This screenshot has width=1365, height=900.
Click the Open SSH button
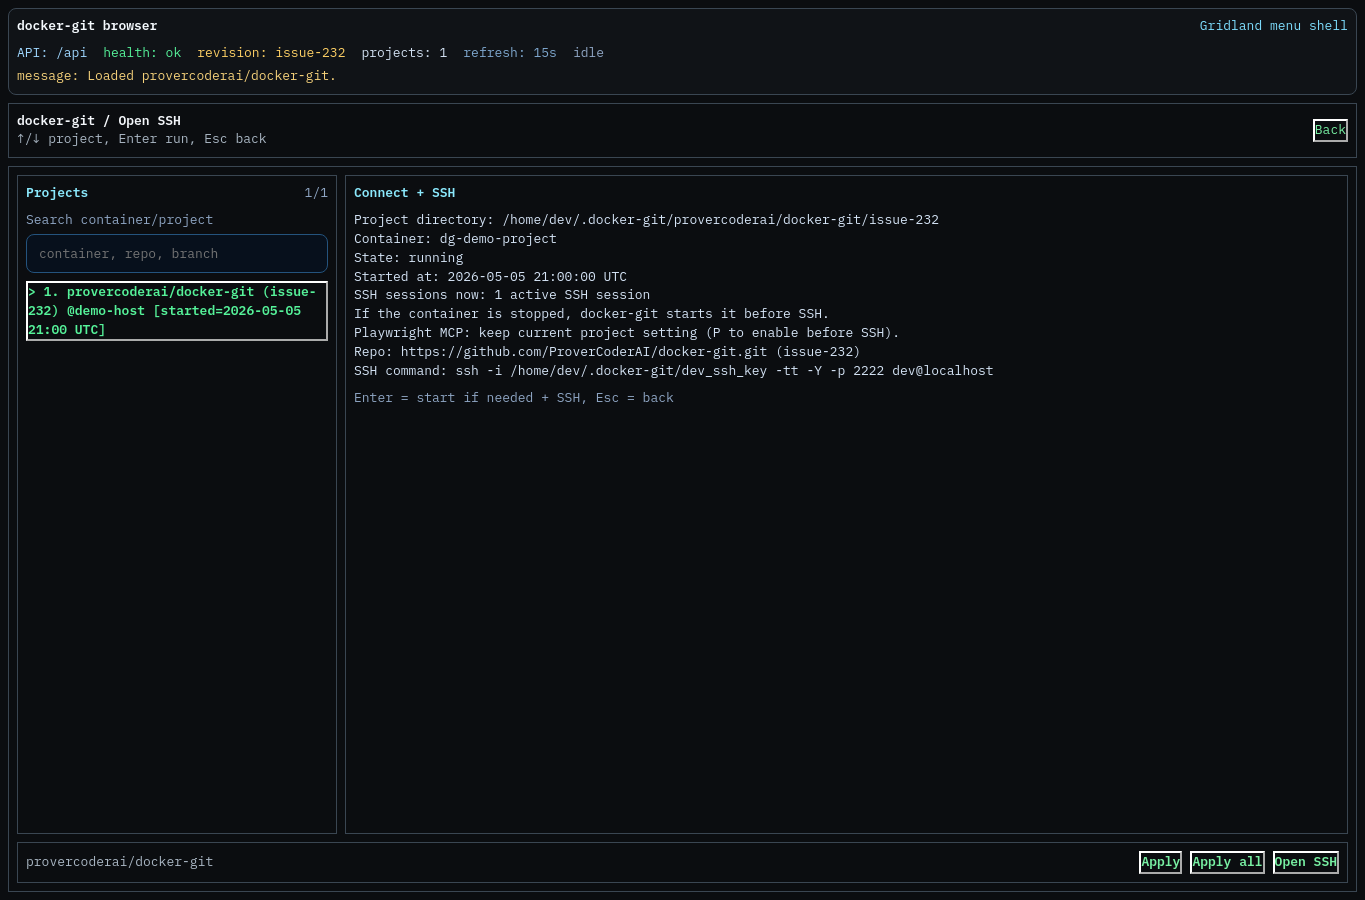click(x=1305, y=862)
